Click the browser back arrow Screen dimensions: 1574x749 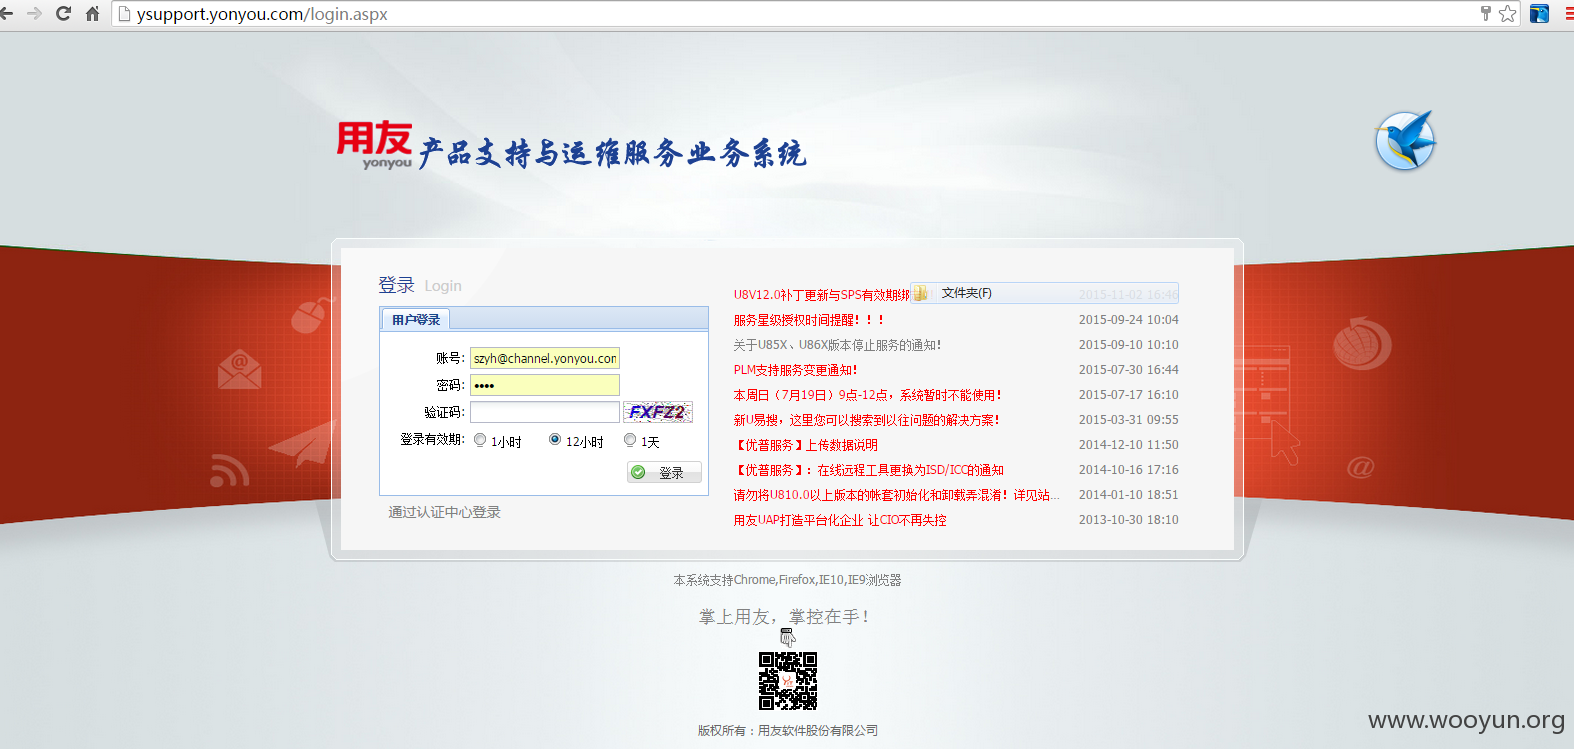point(7,14)
